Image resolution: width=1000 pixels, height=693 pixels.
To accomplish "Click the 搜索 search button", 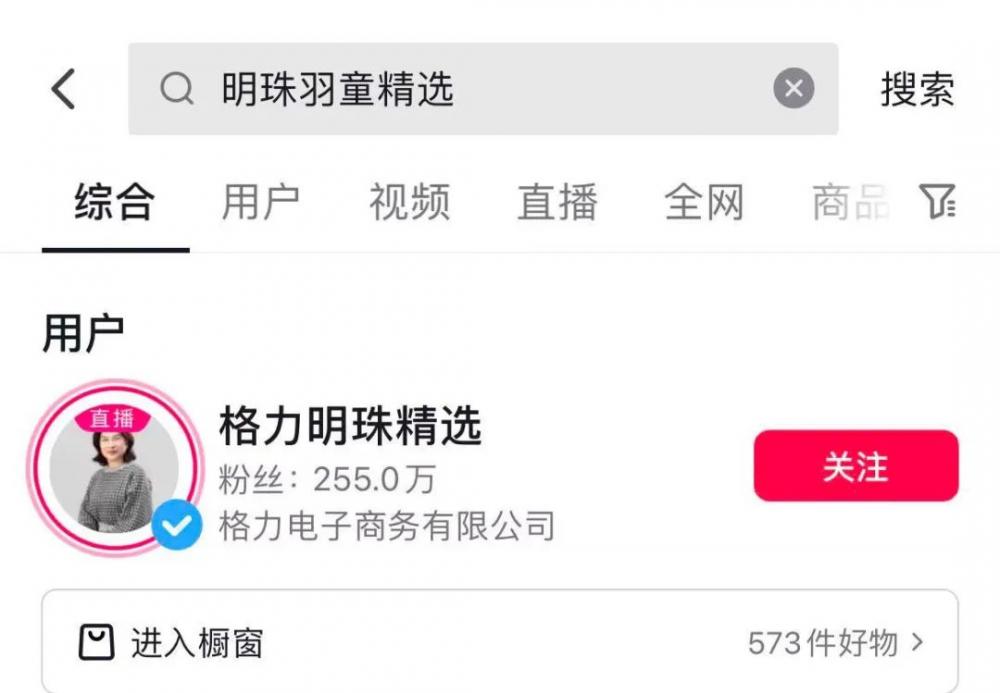I will 918,89.
